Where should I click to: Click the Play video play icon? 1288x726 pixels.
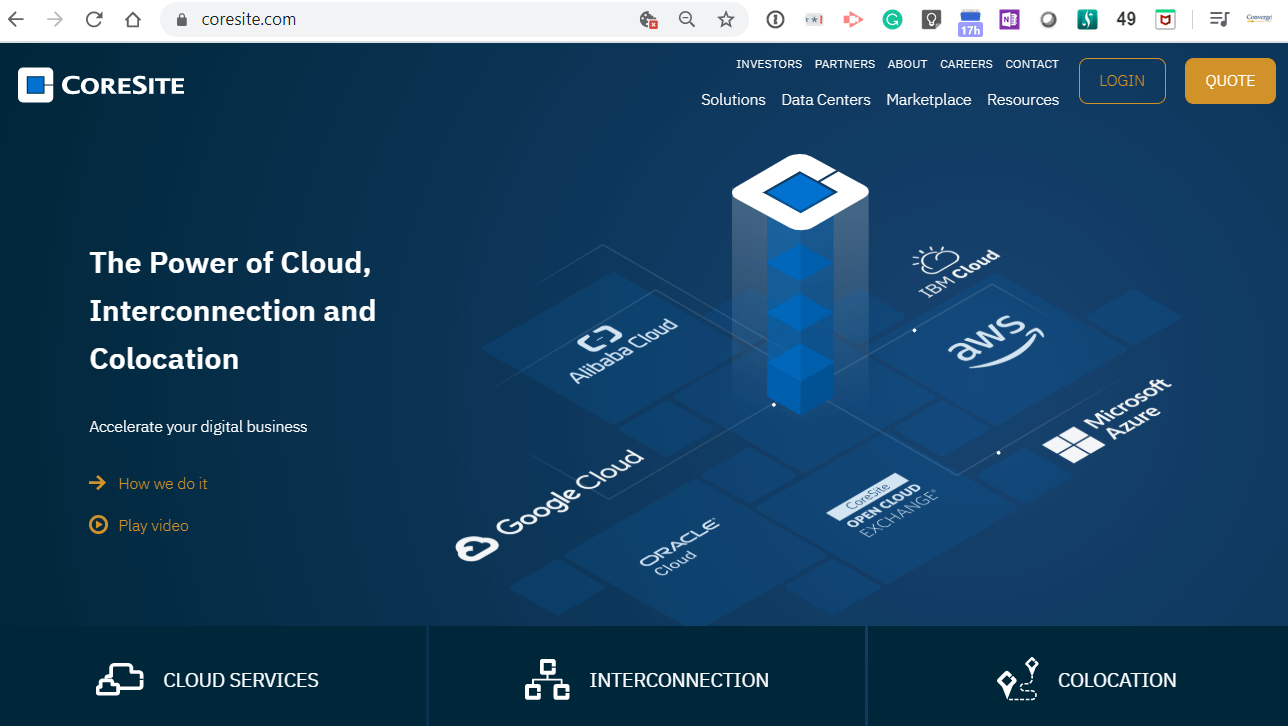pyautogui.click(x=97, y=525)
